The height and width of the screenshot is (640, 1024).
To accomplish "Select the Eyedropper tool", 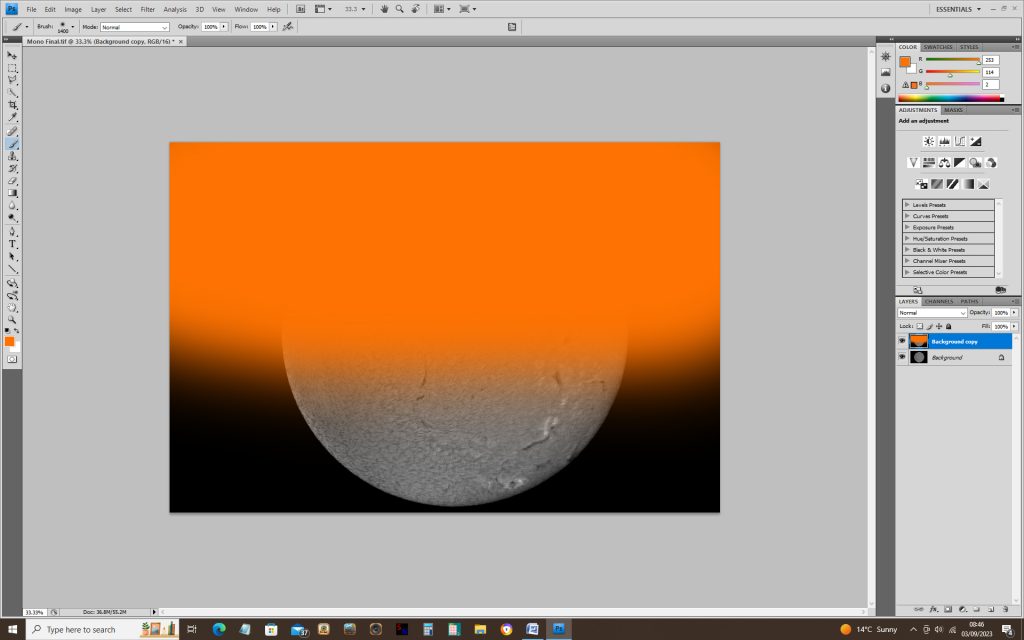I will (12, 118).
